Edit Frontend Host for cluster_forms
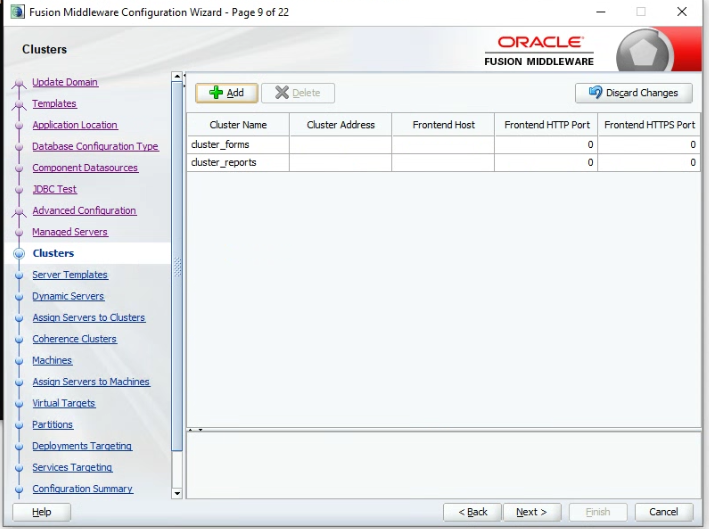The height and width of the screenshot is (529, 709). (443, 145)
